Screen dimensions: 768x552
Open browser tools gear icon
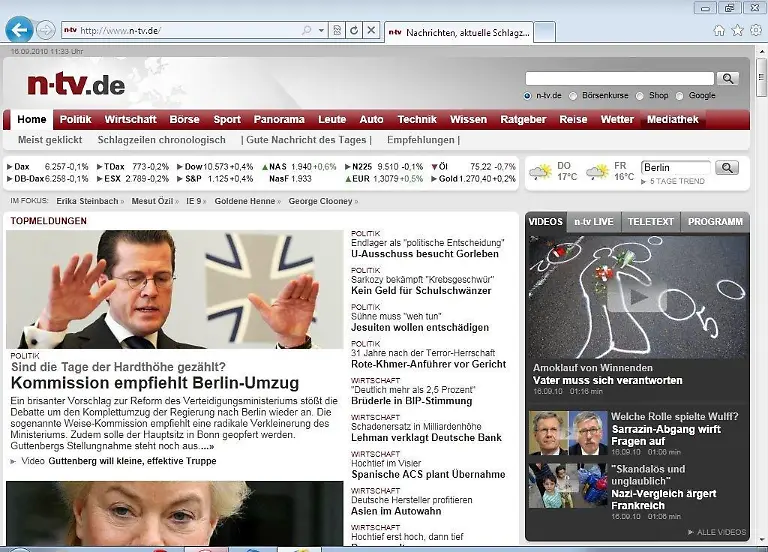click(755, 30)
